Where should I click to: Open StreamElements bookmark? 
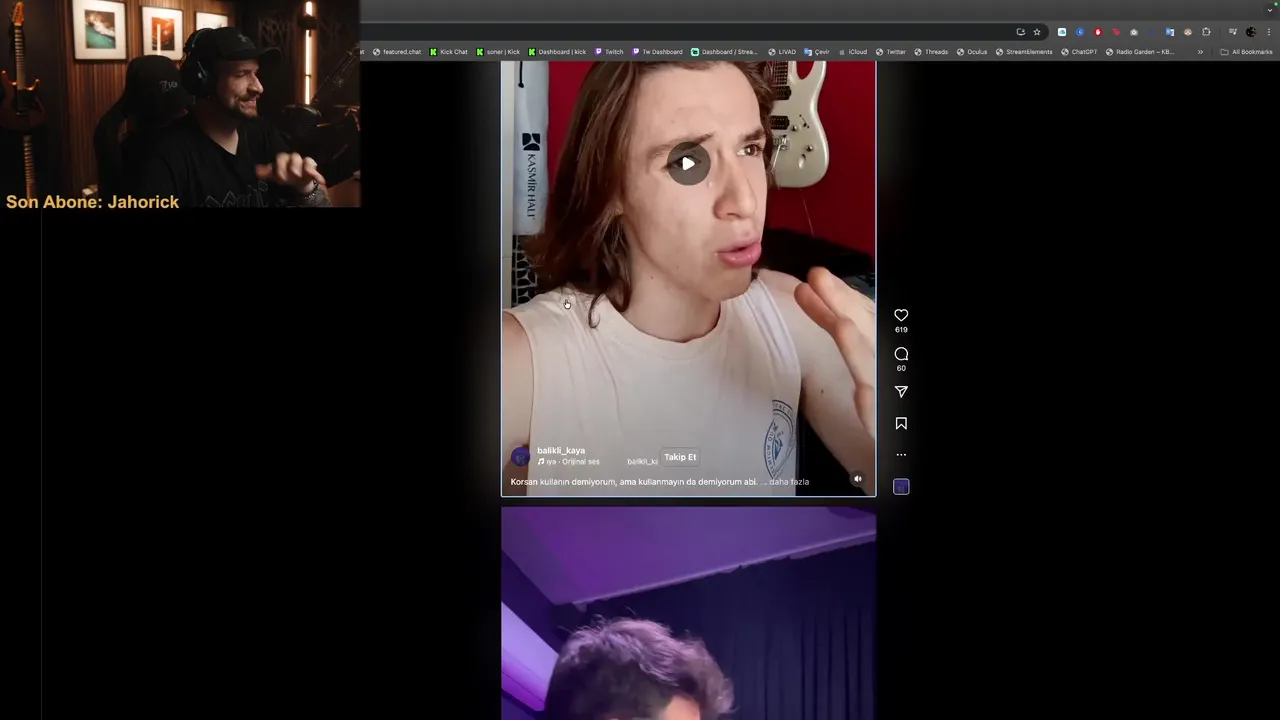click(1024, 52)
